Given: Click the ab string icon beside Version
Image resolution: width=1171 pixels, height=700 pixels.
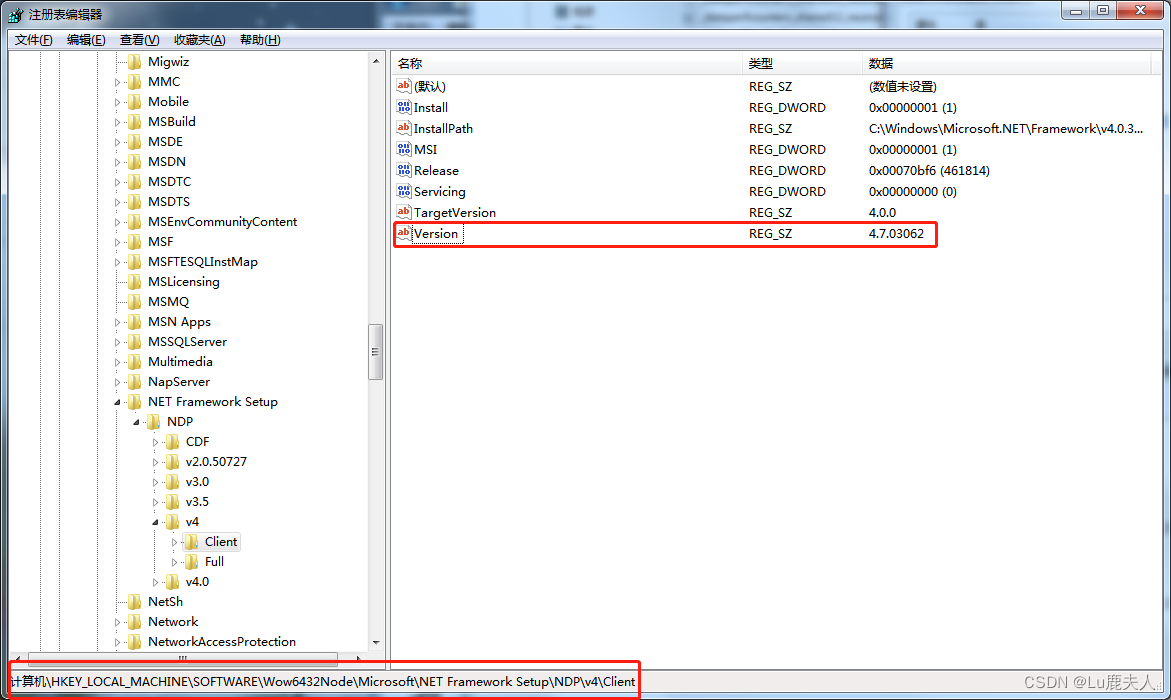Looking at the screenshot, I should (x=404, y=233).
